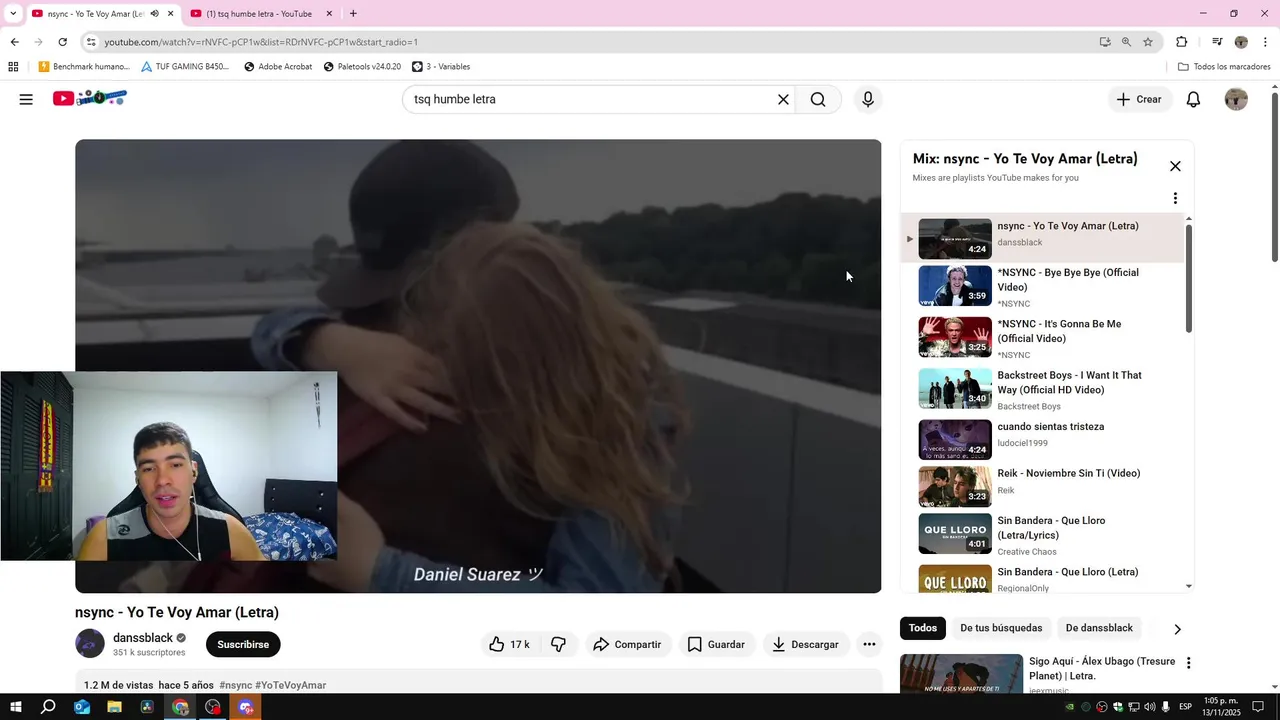This screenshot has width=1280, height=720.
Task: Click the Mix playlist scrollbar
Action: click(x=1188, y=279)
